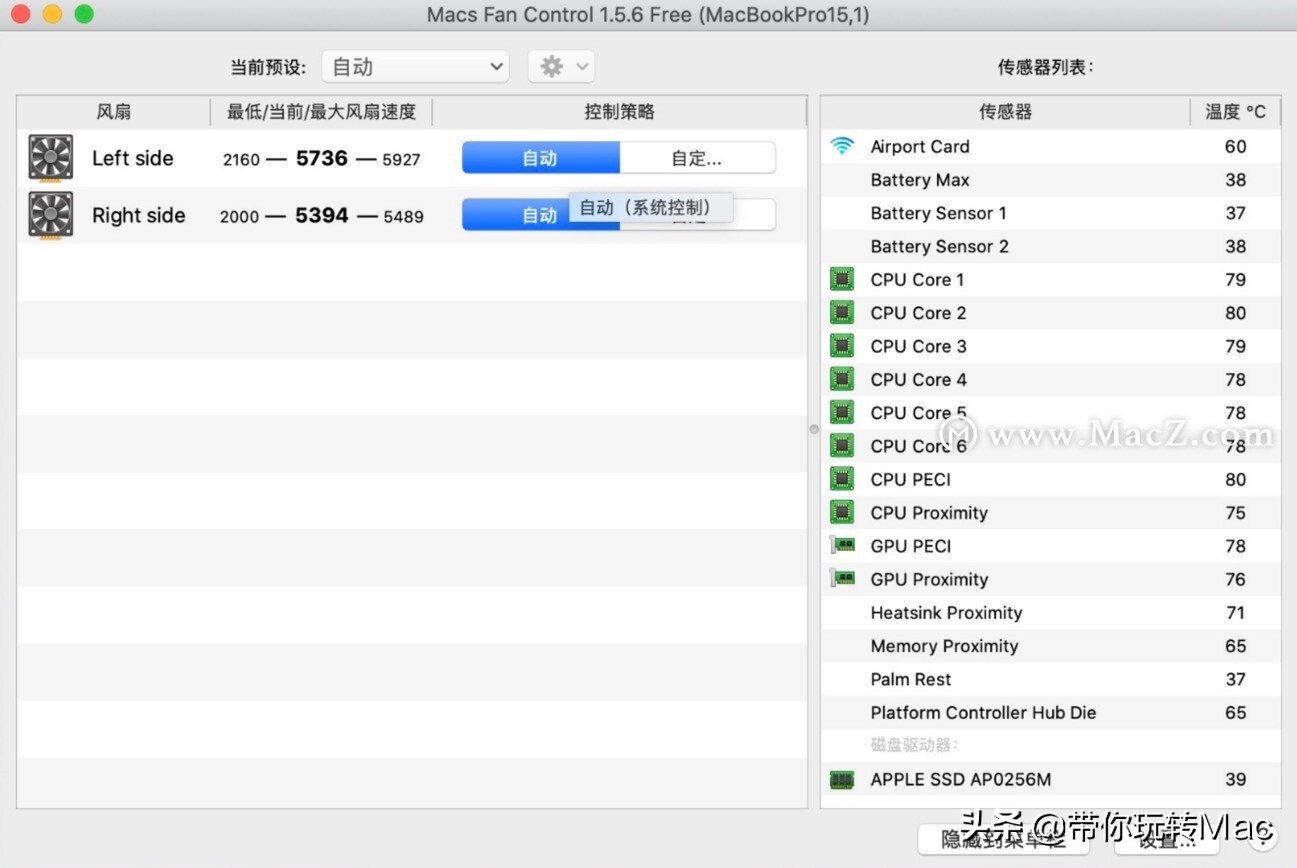
Task: Click the 磁盘驱动器 section label
Action: pos(915,745)
